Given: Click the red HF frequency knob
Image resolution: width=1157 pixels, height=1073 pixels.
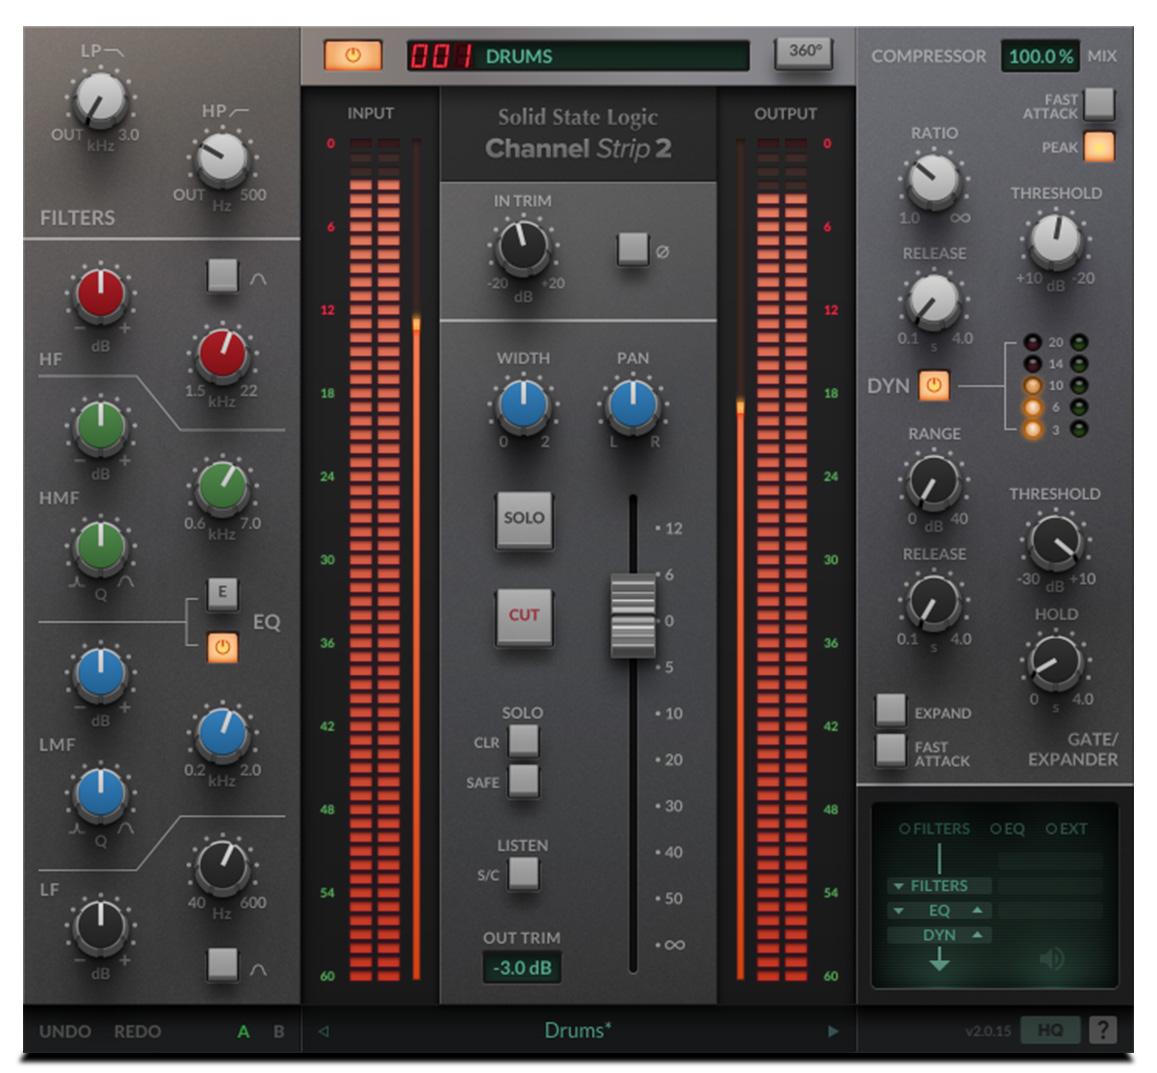Looking at the screenshot, I should click(x=221, y=354).
